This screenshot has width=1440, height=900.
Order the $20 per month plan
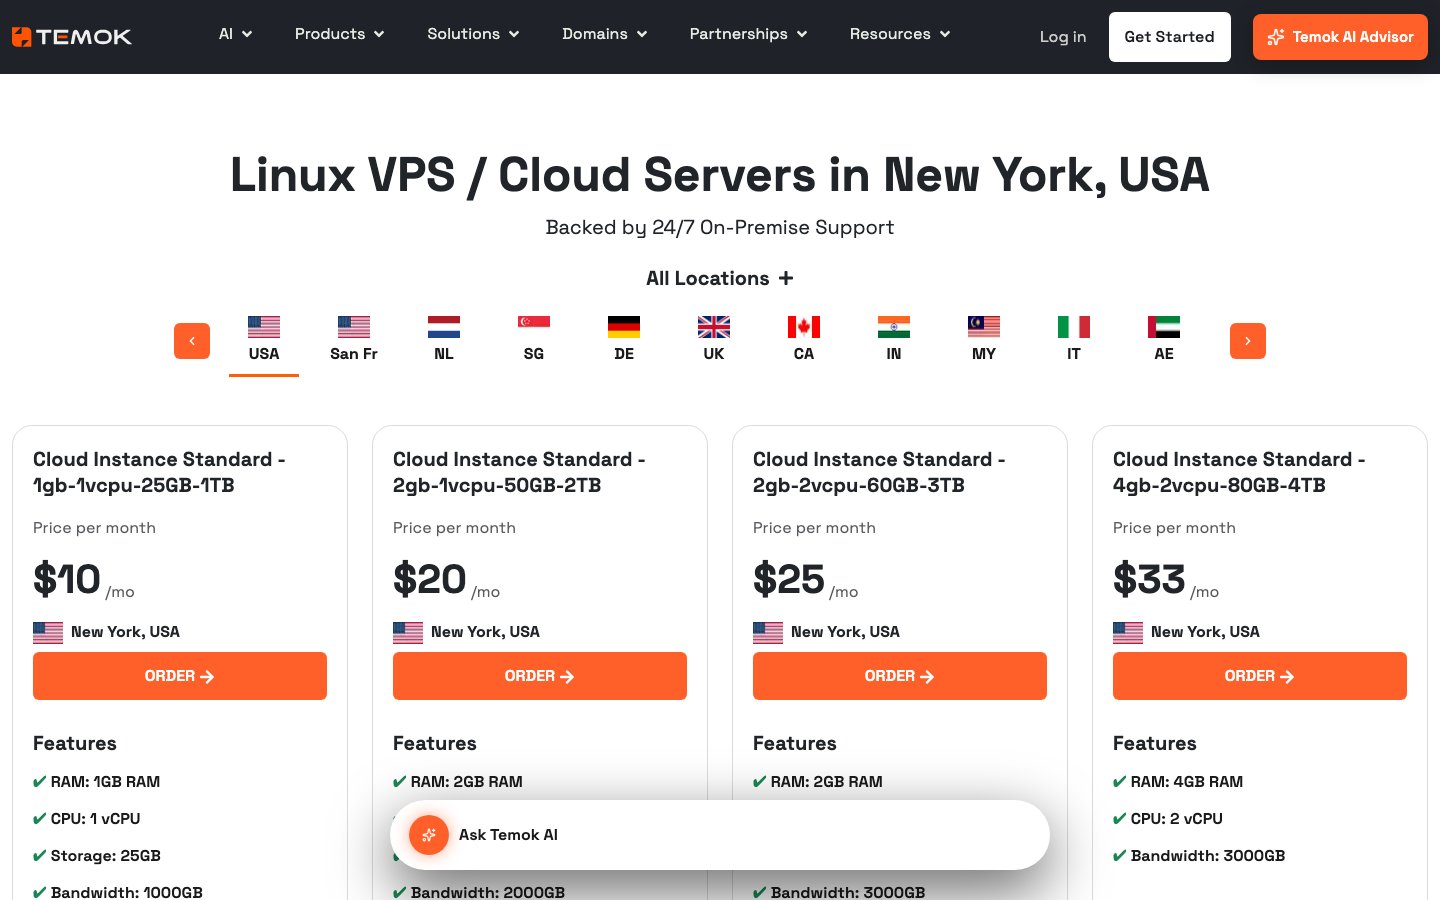coord(540,676)
